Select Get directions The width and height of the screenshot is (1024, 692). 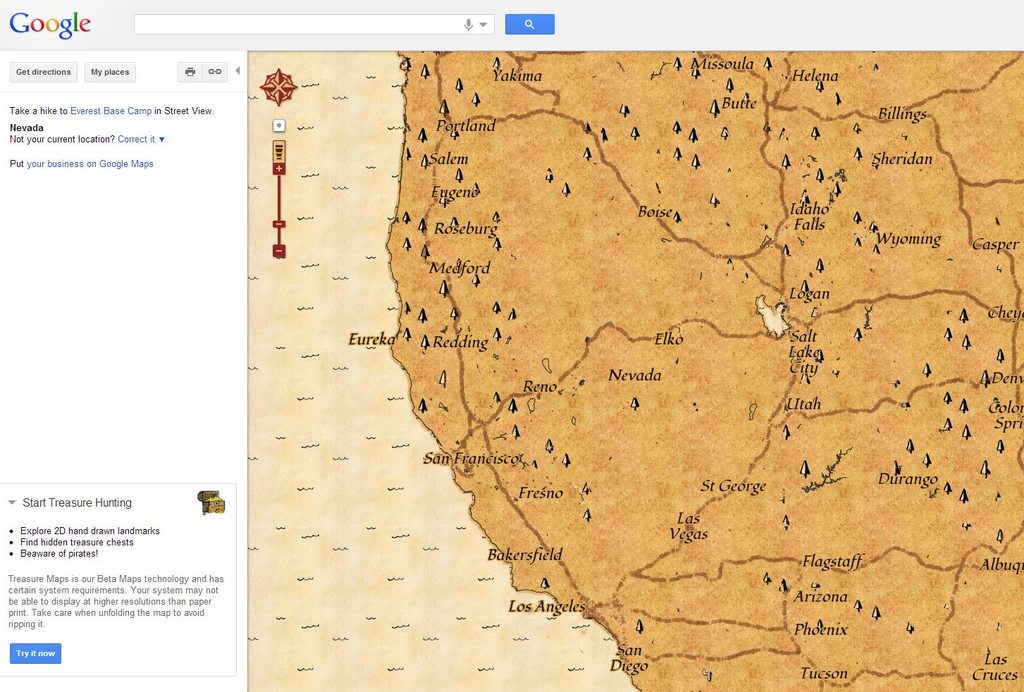point(43,71)
